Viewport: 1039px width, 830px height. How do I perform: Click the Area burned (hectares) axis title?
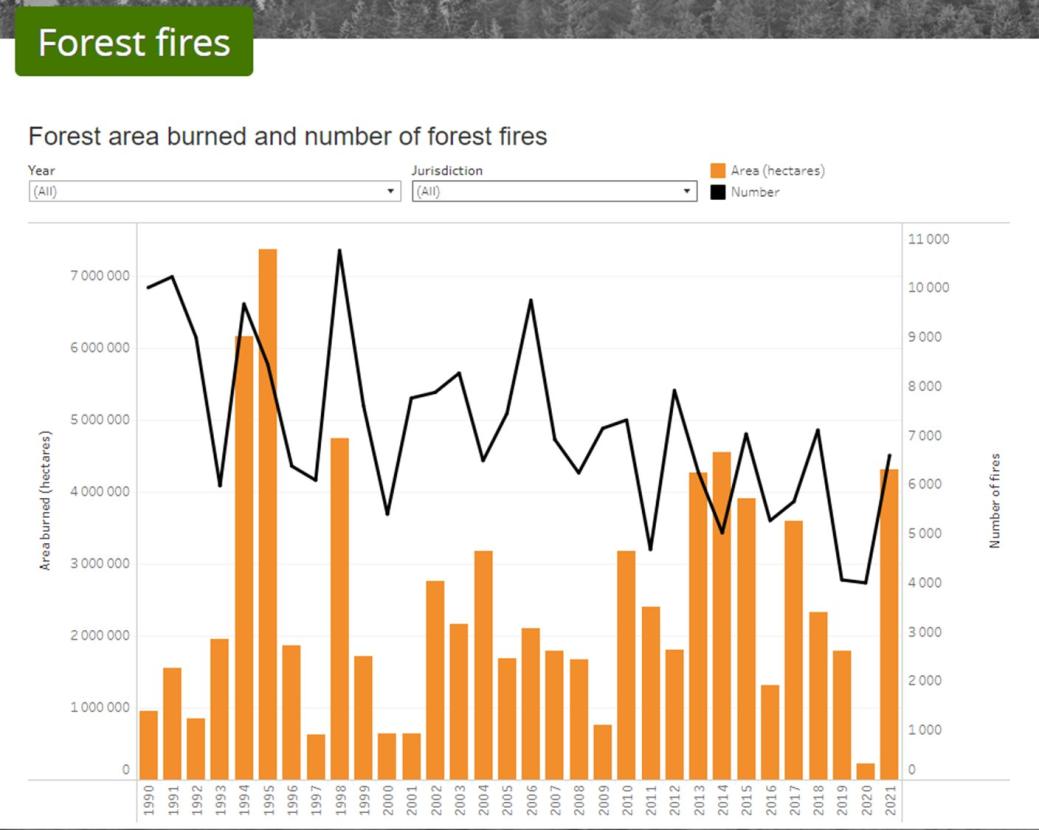(x=45, y=500)
